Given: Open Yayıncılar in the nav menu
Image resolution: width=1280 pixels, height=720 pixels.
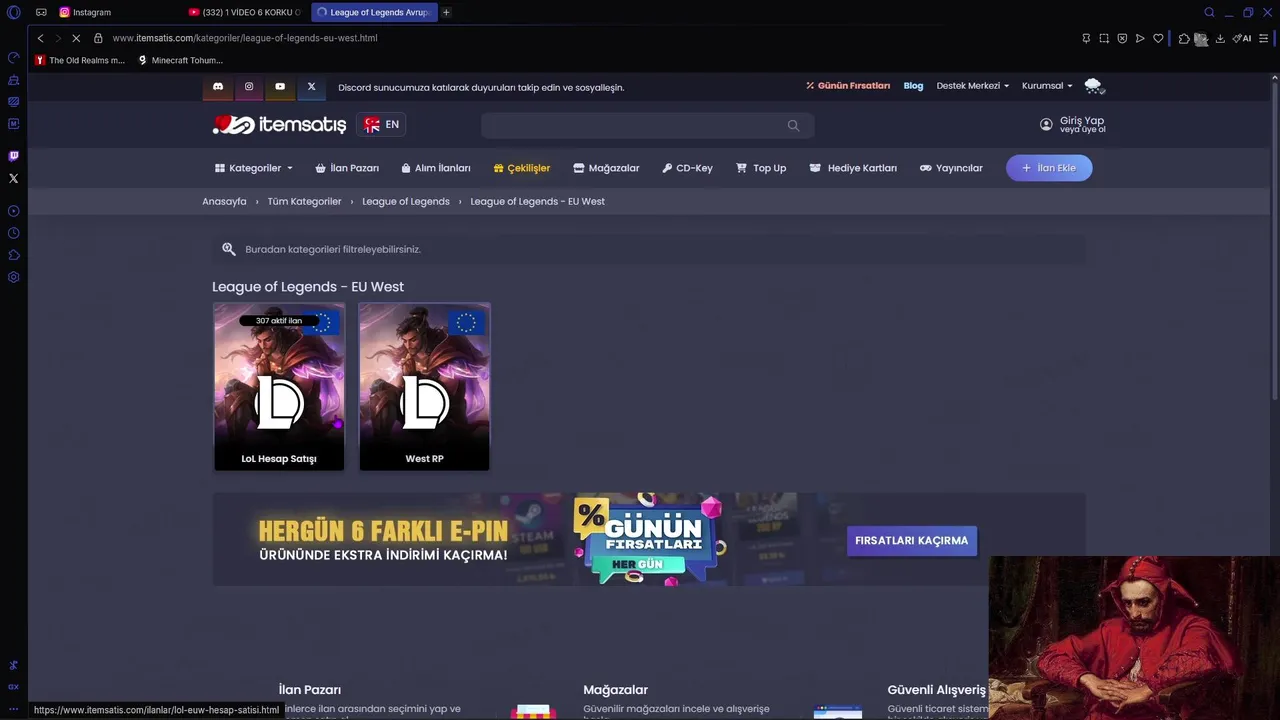Looking at the screenshot, I should pos(951,168).
